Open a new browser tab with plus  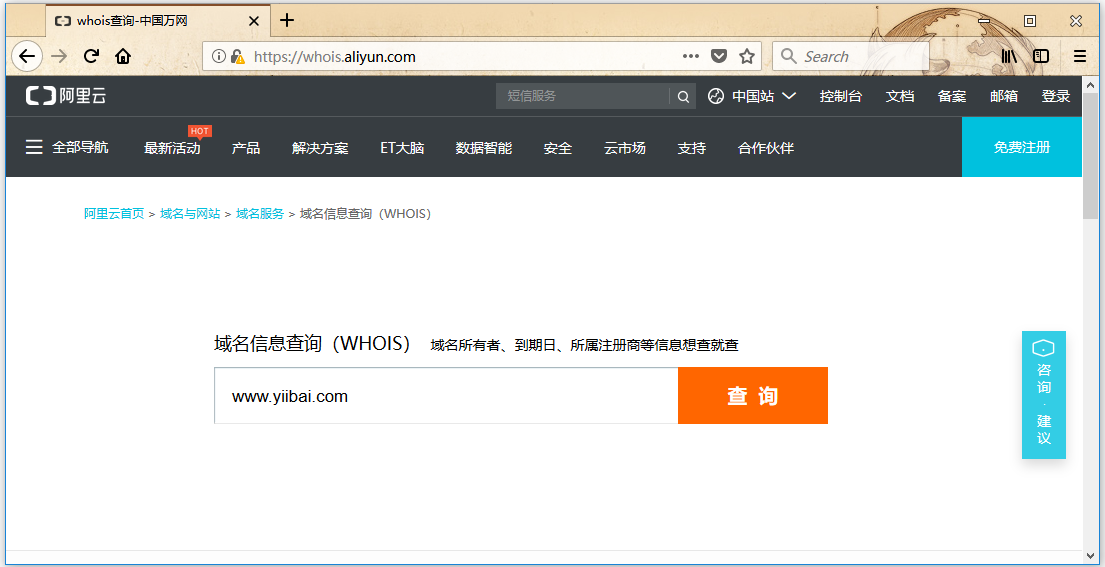pyautogui.click(x=287, y=20)
